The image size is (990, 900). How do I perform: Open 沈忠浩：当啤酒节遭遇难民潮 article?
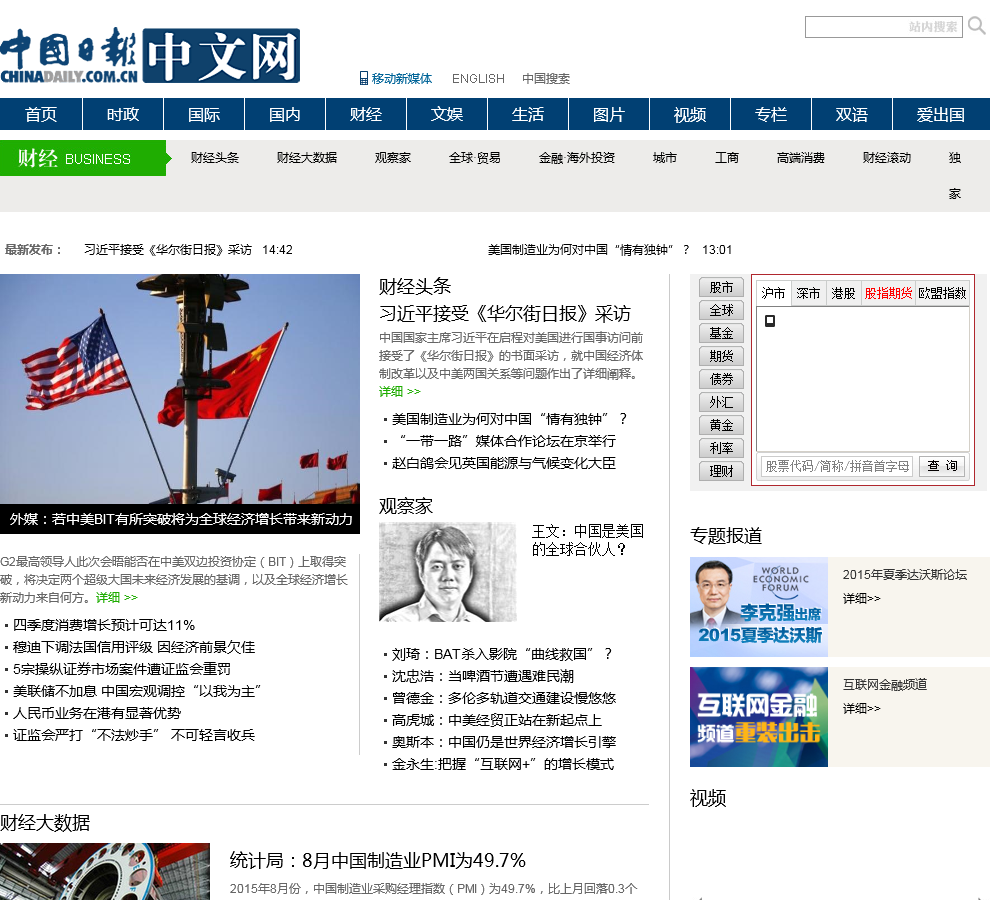tap(482, 676)
